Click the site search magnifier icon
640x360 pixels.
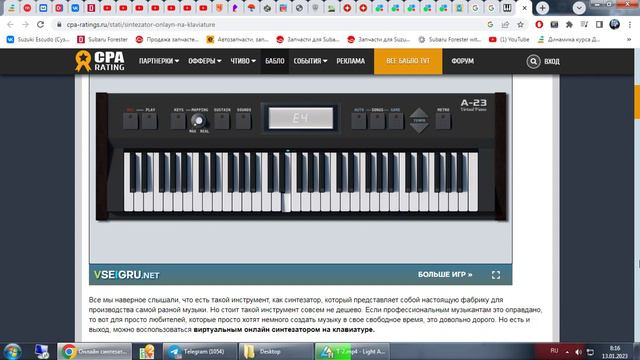(533, 61)
